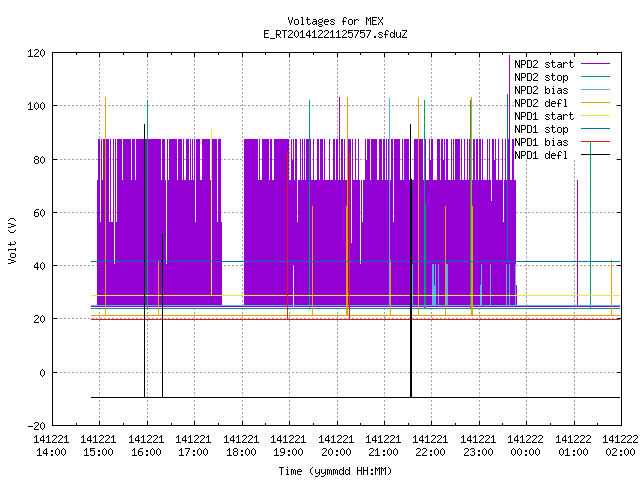Click the 141221 19:00 time axis label
This screenshot has width=640, height=480.
288,446
